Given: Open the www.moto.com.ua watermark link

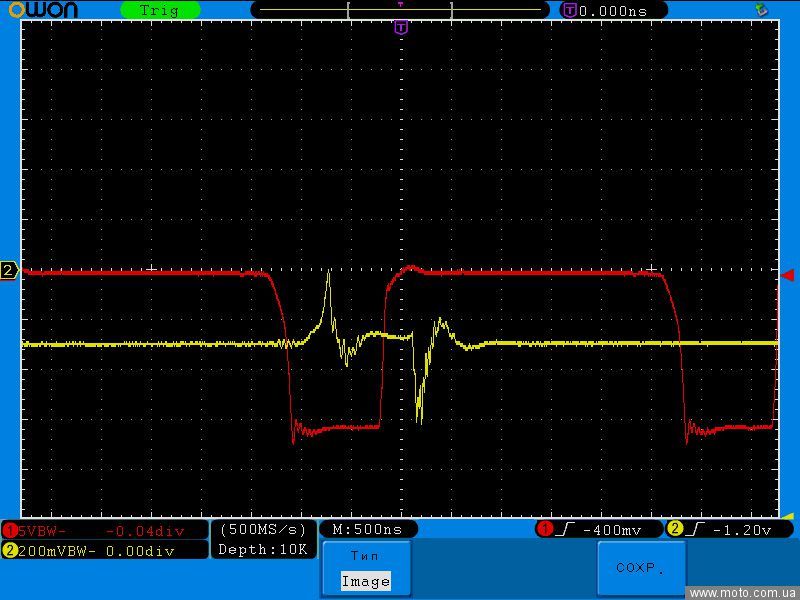Looking at the screenshot, I should pos(743,593).
